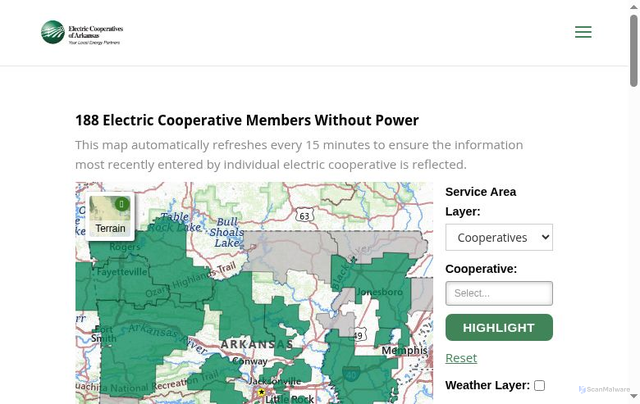The image size is (640, 404).
Task: Click the Memphis label on the map
Action: (x=404, y=351)
